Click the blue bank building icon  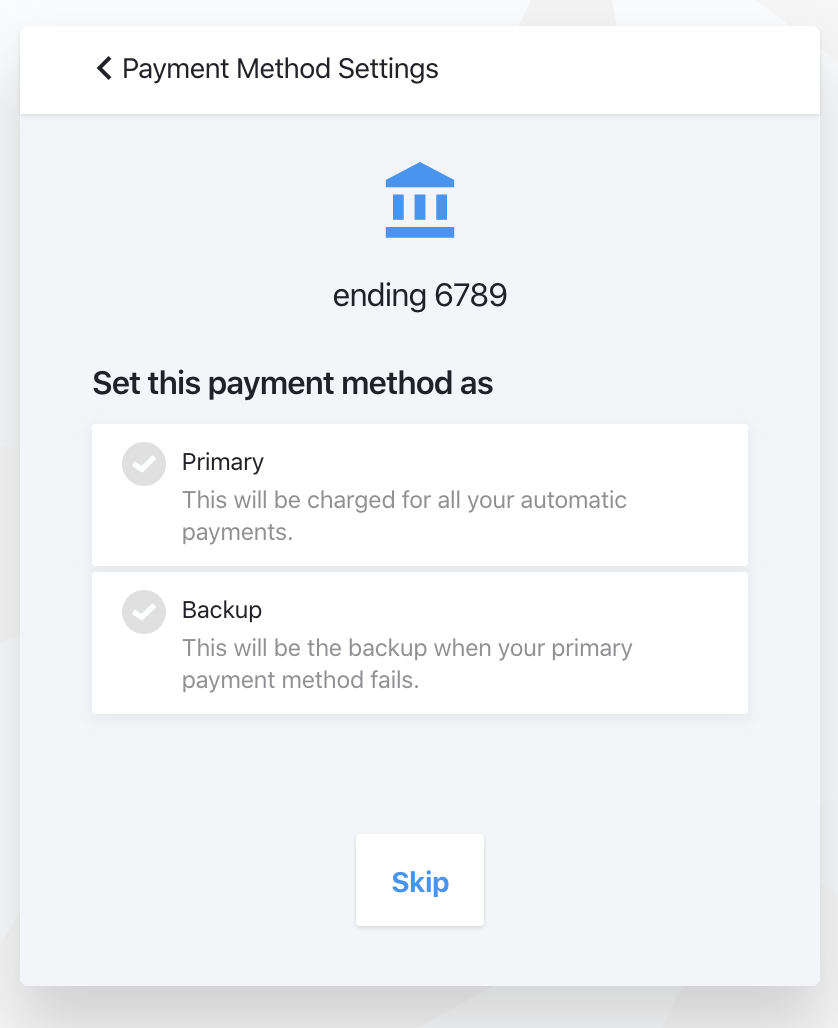click(420, 200)
